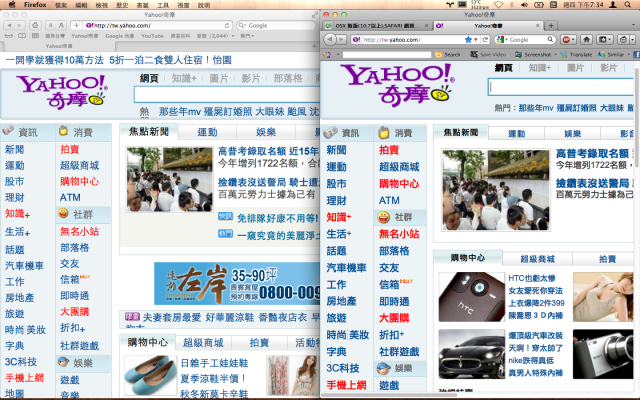Open the Wi-Fi status menu
640x400 pixels.
[x=498, y=5]
